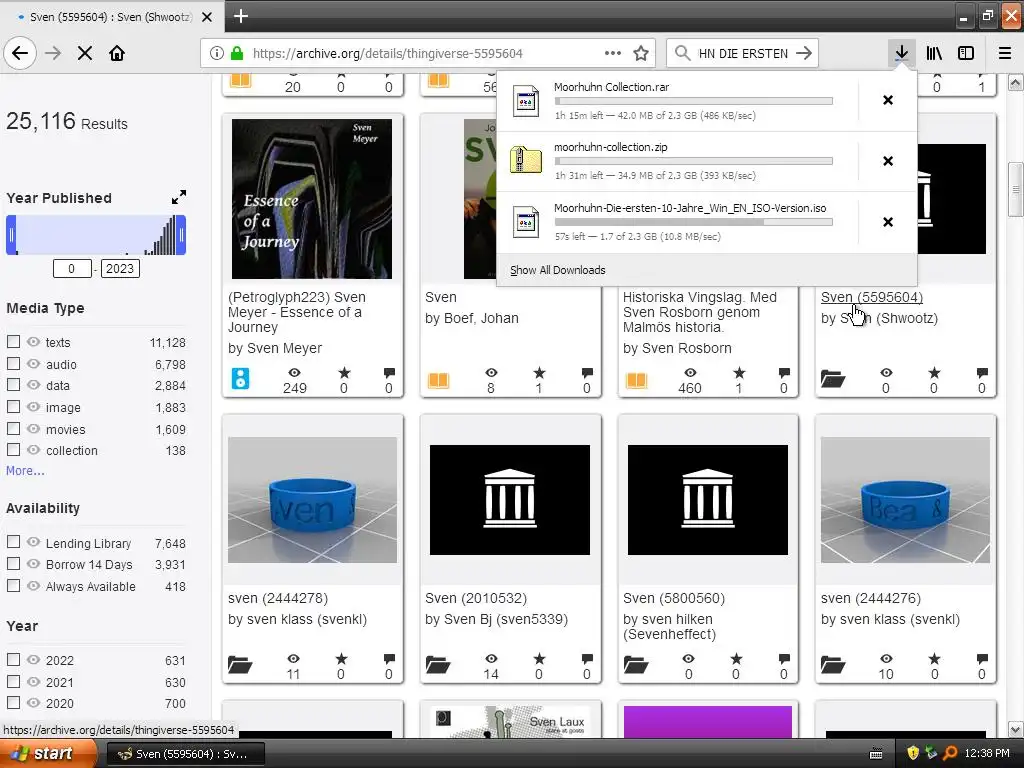Viewport: 1024px width, 768px height.
Task: Click the ISO download progress bar
Action: click(x=694, y=222)
